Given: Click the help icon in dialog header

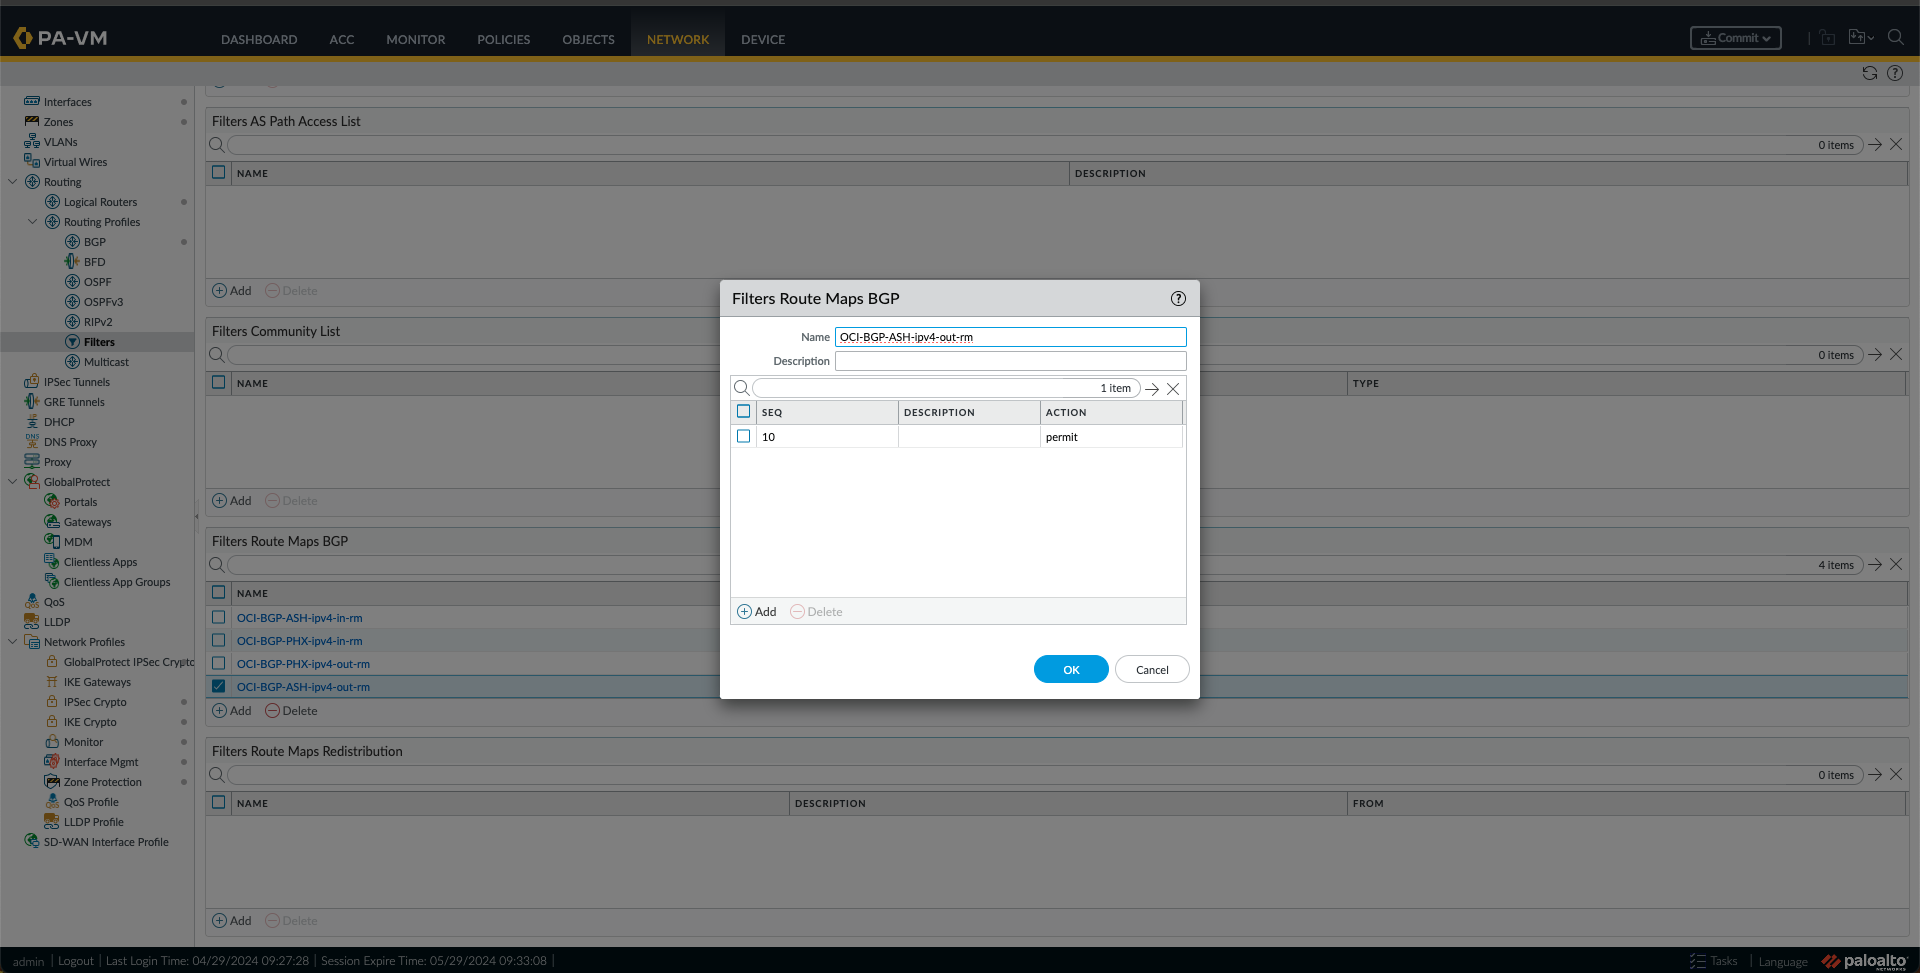Looking at the screenshot, I should click(1178, 299).
